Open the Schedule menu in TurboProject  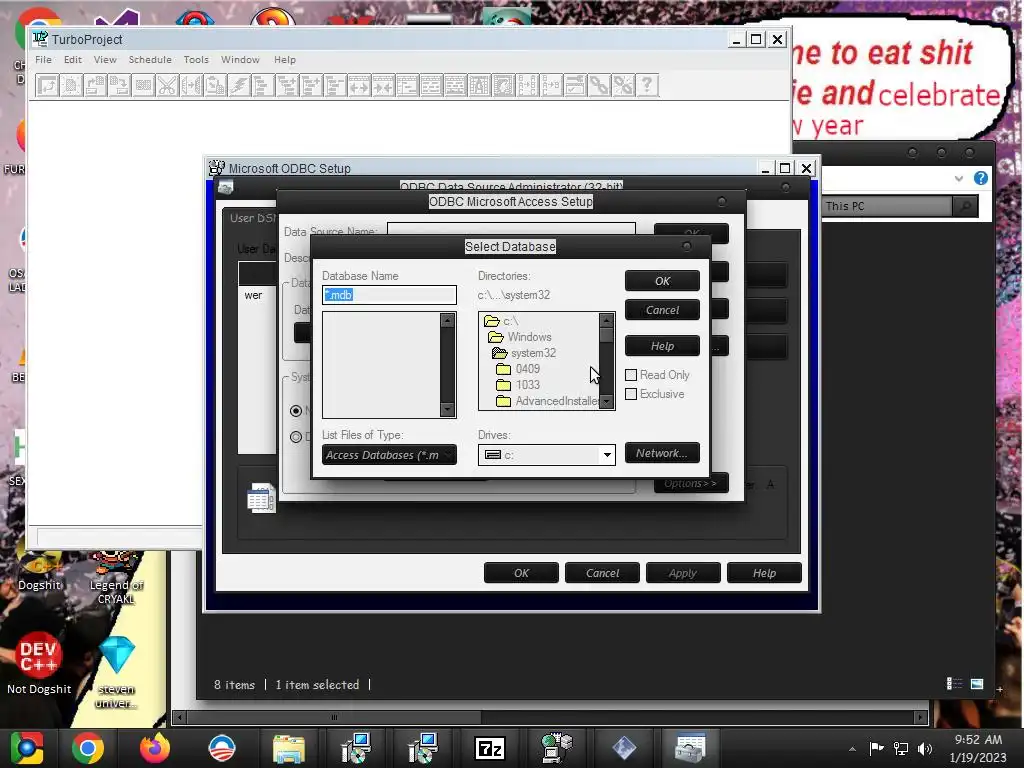pyautogui.click(x=150, y=59)
